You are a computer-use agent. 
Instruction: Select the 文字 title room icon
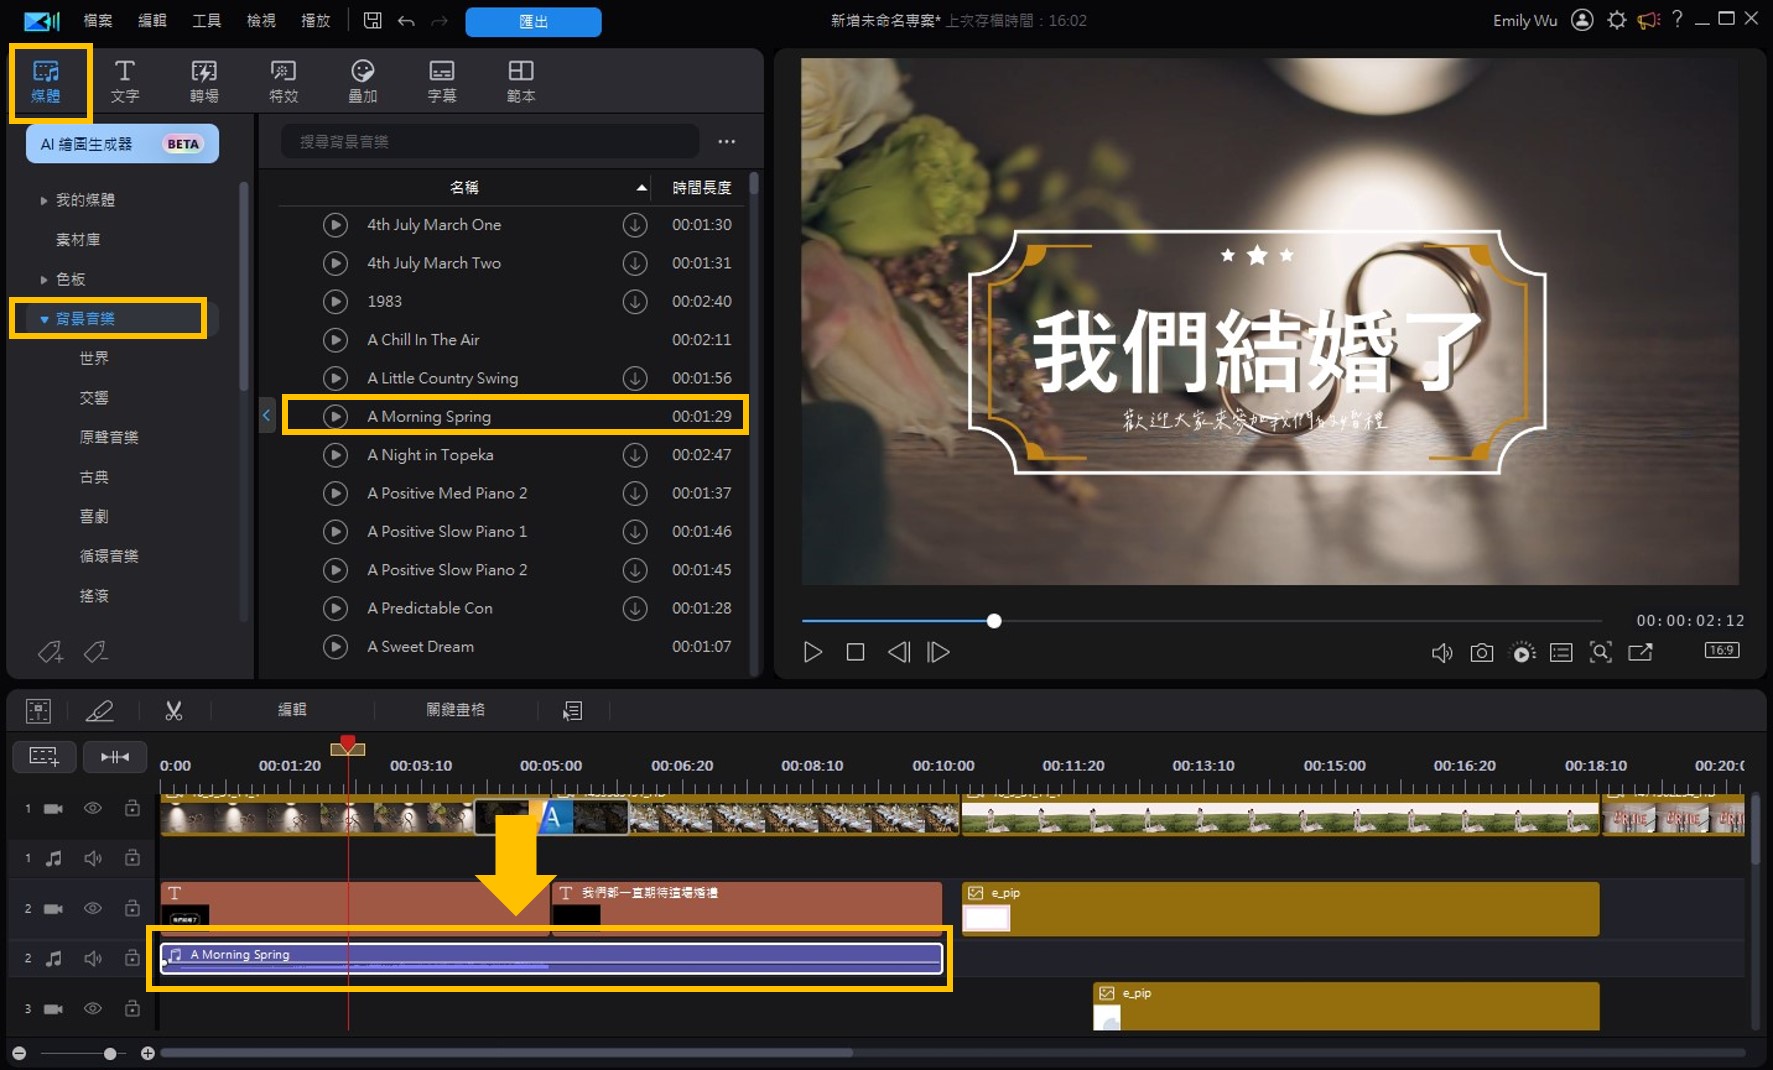coord(125,80)
